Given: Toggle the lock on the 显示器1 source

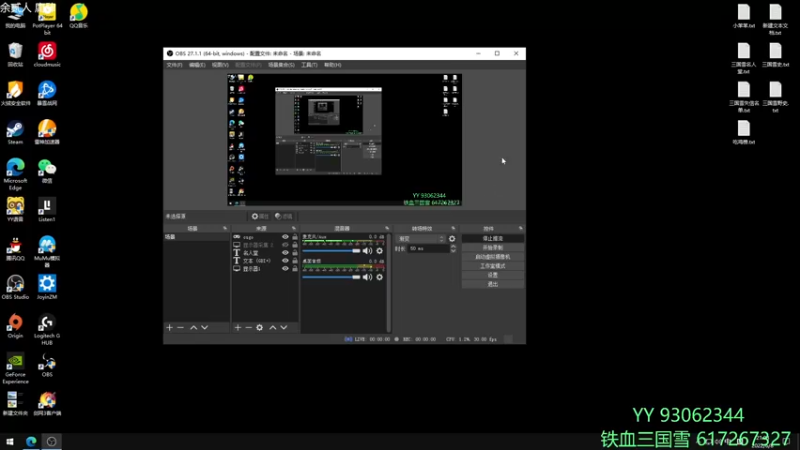Looking at the screenshot, I should click(295, 268).
